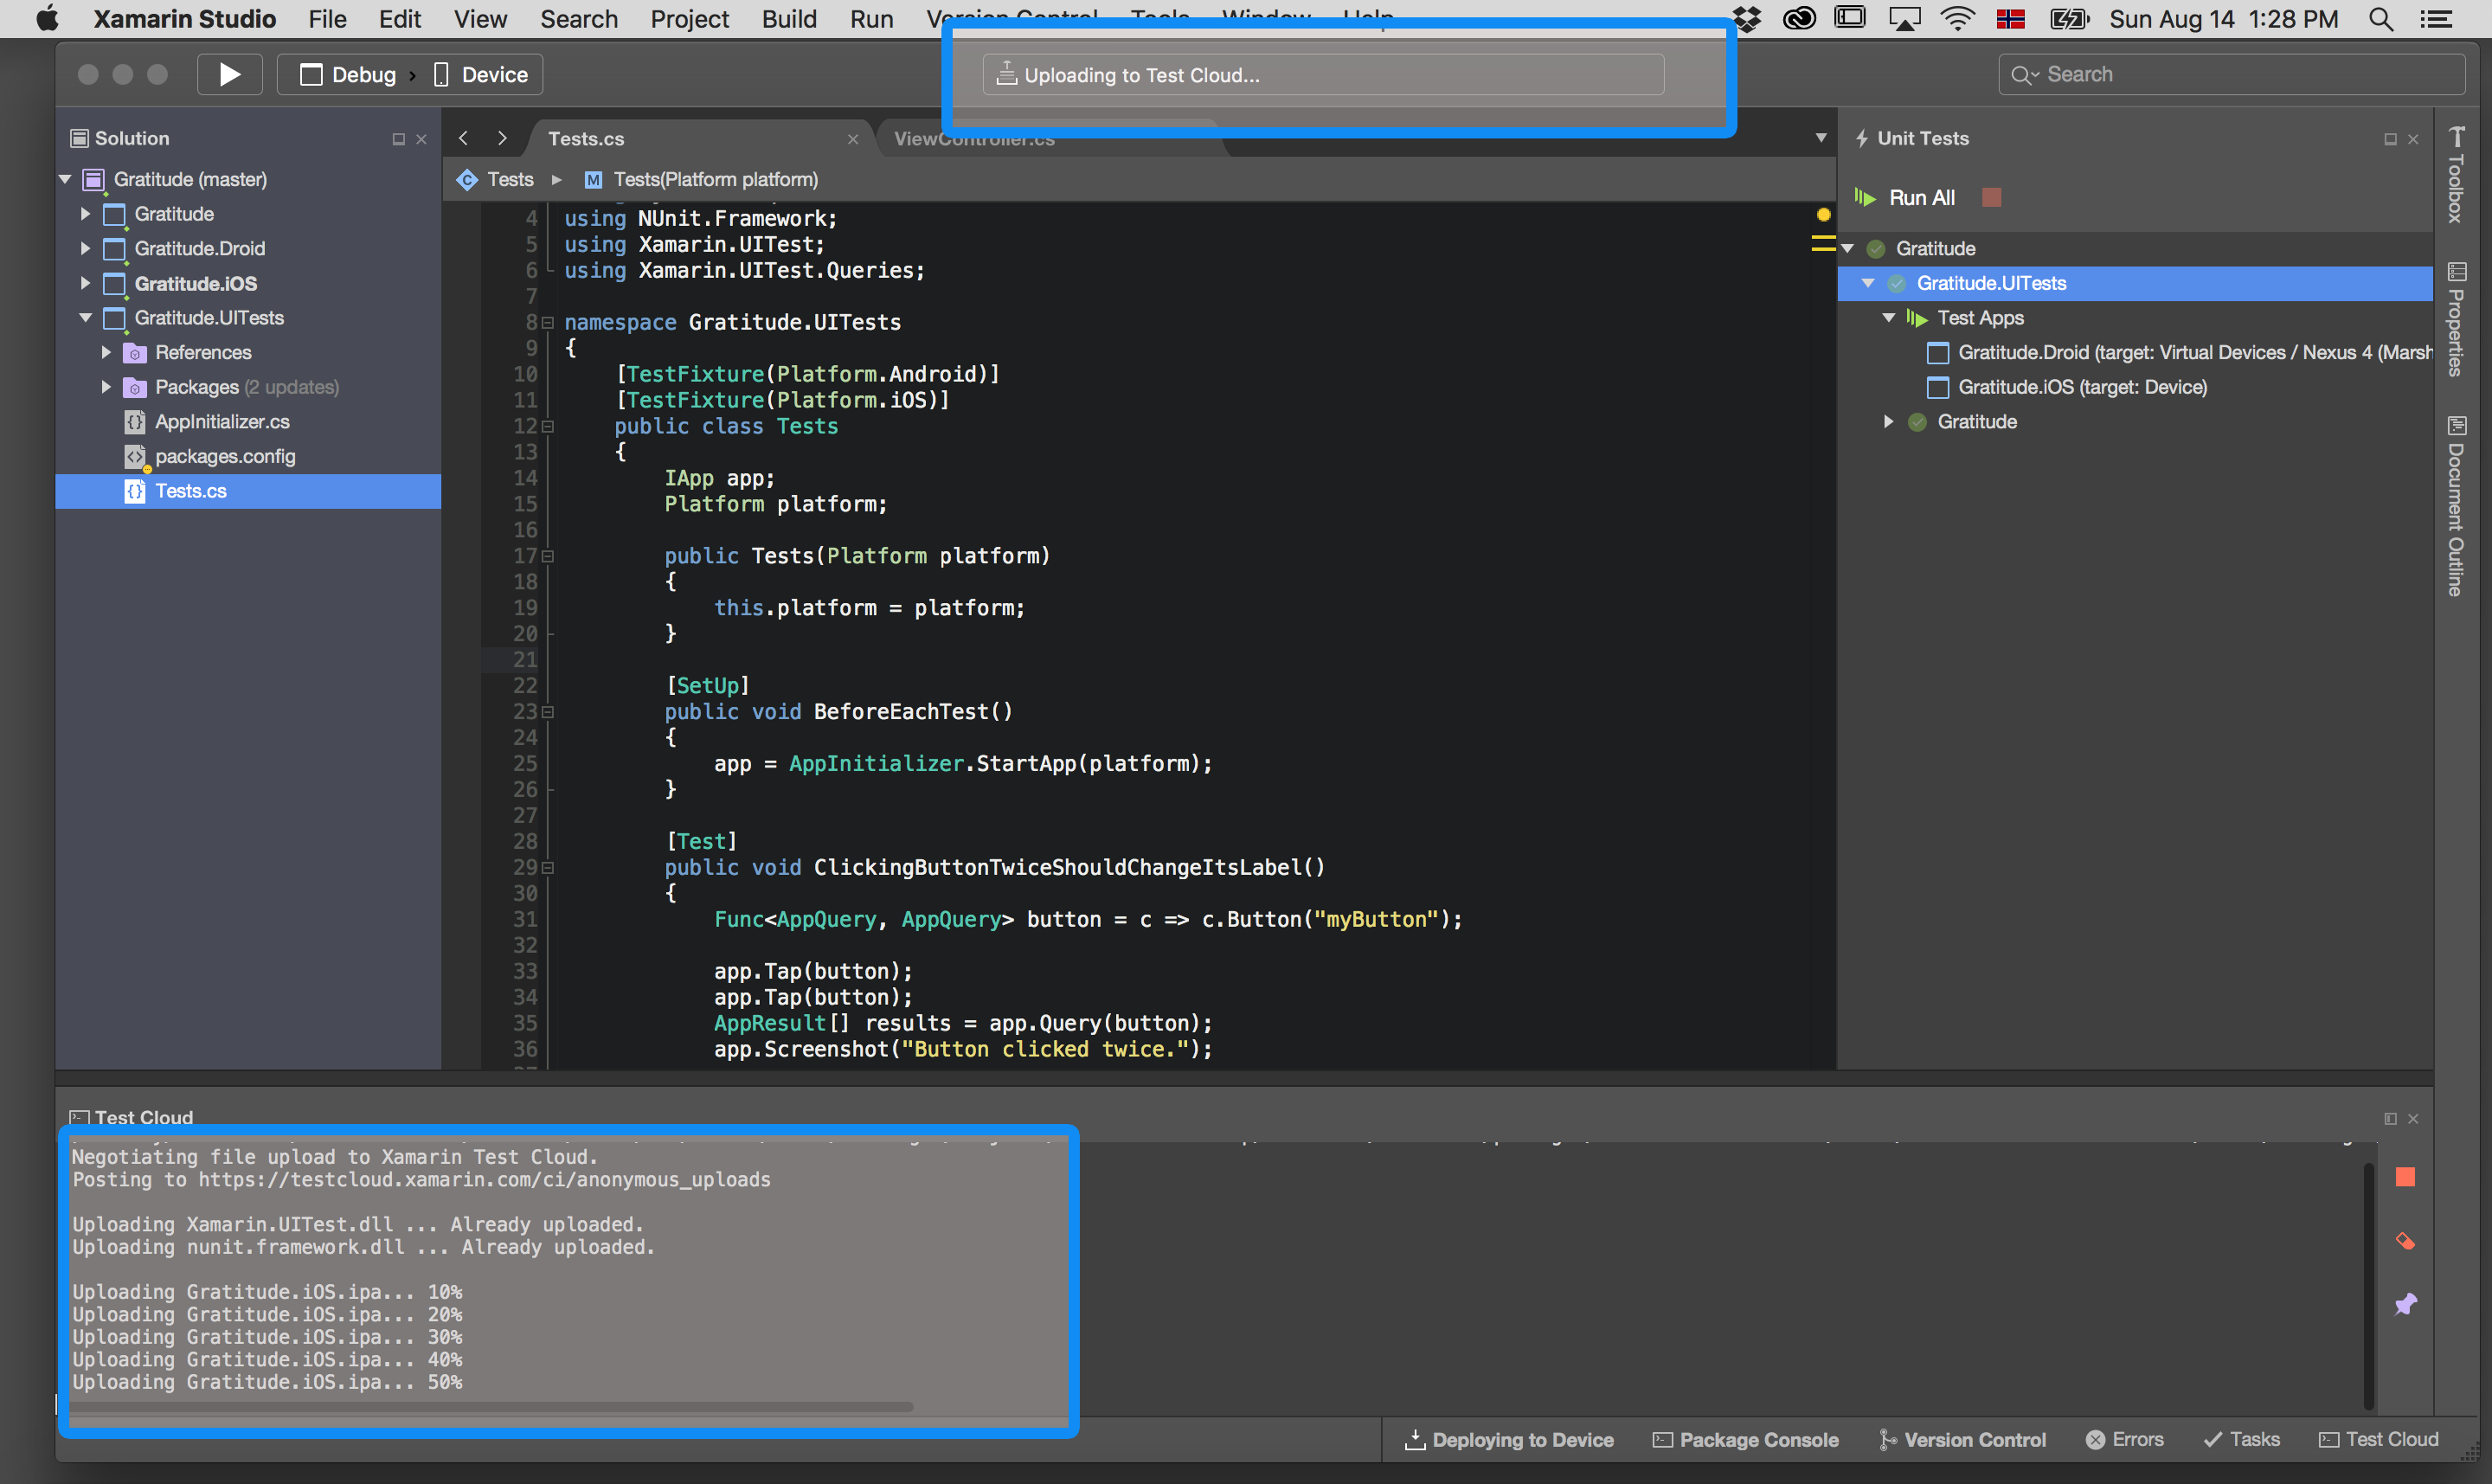The height and width of the screenshot is (1484, 2492).
Task: Select Gratitude.UITests in Unit Tests pad
Action: tap(2134, 283)
